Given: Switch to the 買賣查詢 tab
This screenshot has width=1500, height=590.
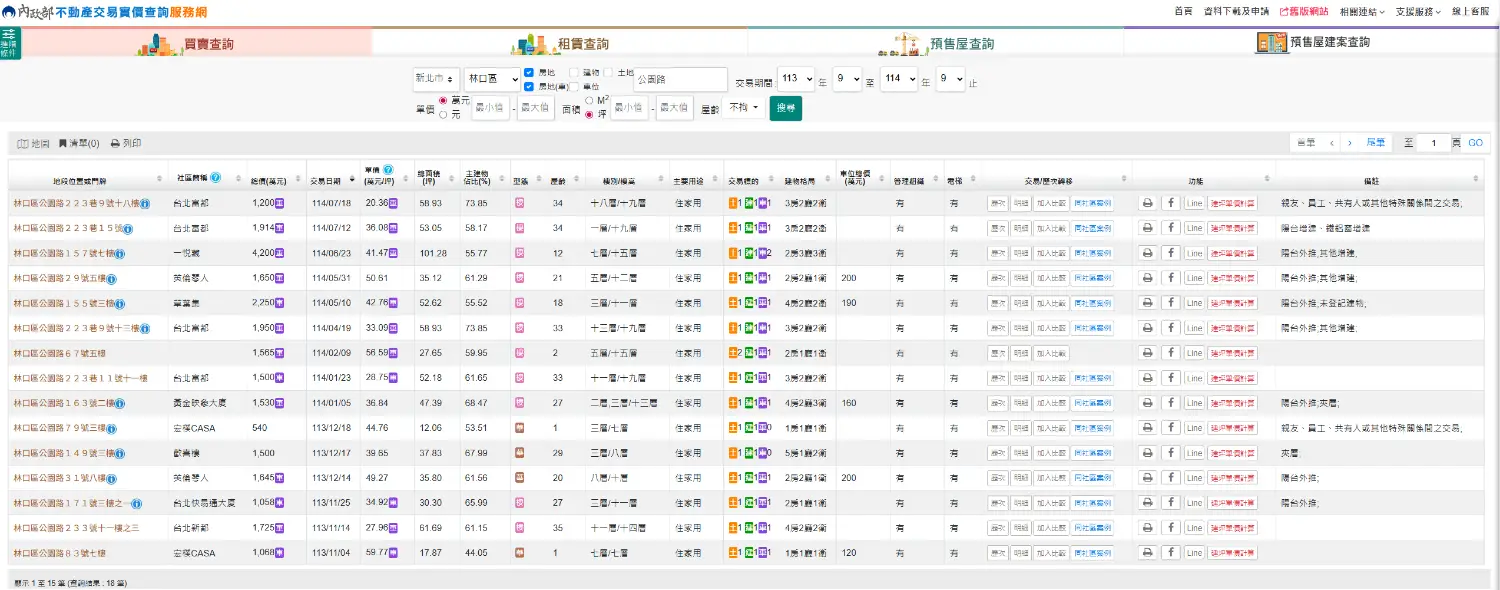Looking at the screenshot, I should coord(196,43).
